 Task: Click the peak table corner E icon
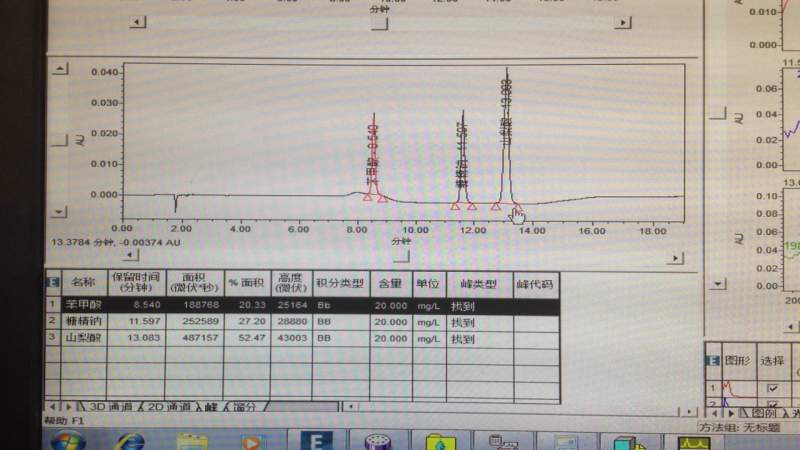53,282
